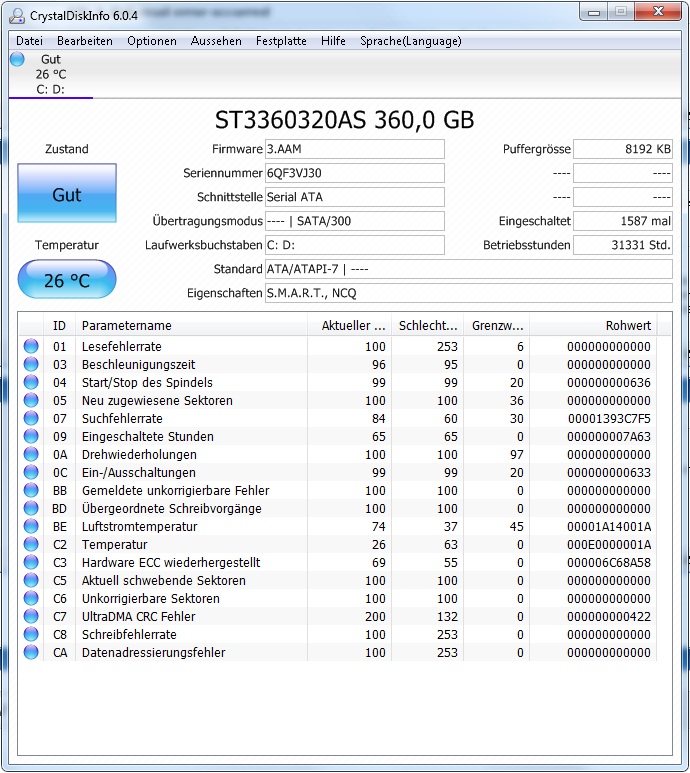Open the Aussehen menu
The height and width of the screenshot is (773, 690).
click(x=216, y=41)
